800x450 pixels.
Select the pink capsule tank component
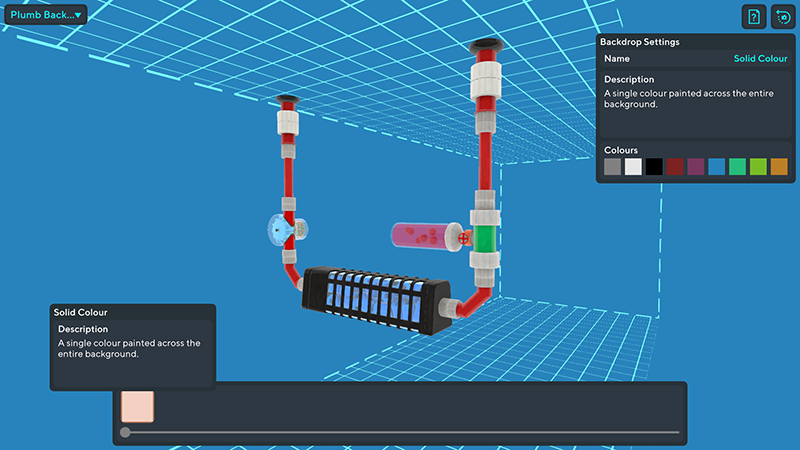422,236
